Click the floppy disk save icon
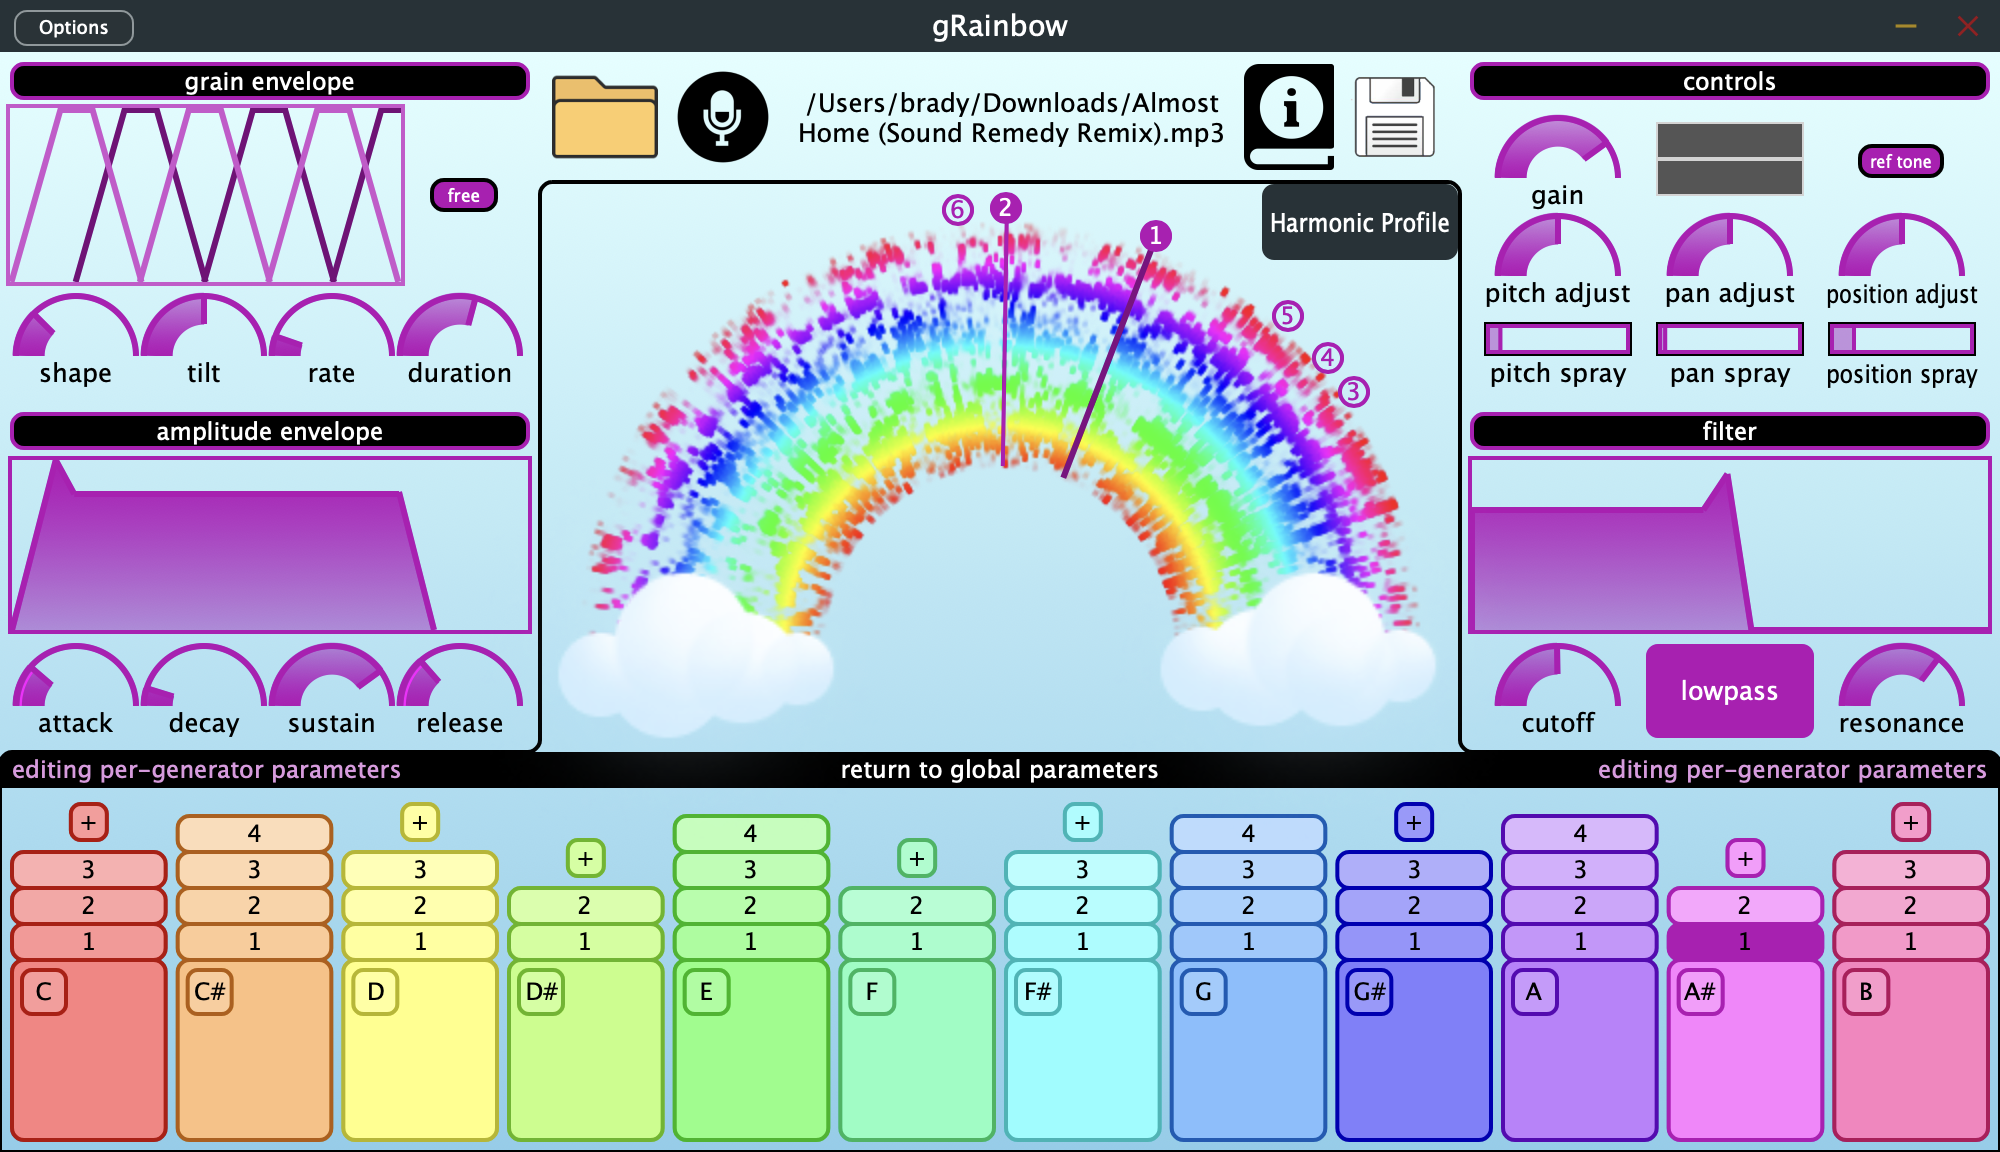The width and height of the screenshot is (2000, 1152). point(1394,117)
